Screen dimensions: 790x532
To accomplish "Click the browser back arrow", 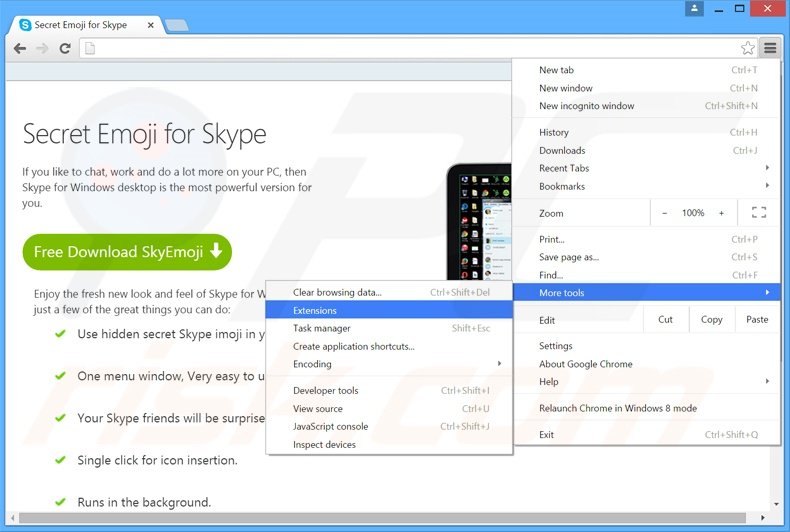I will 20,48.
